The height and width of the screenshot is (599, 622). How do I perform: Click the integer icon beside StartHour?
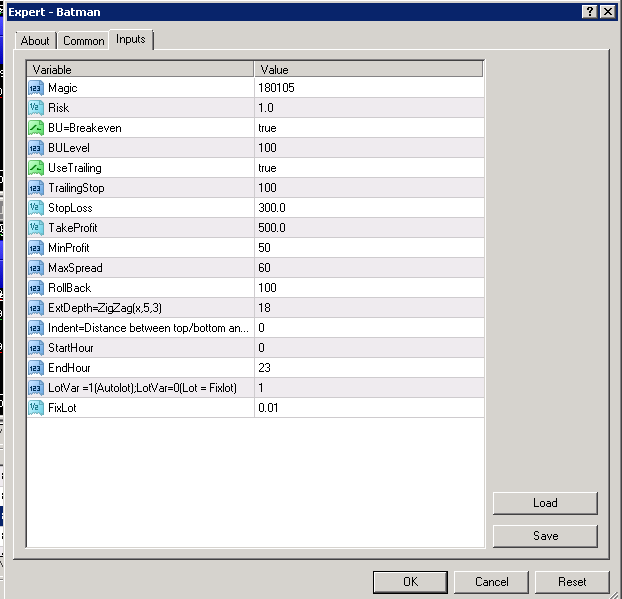pos(36,348)
